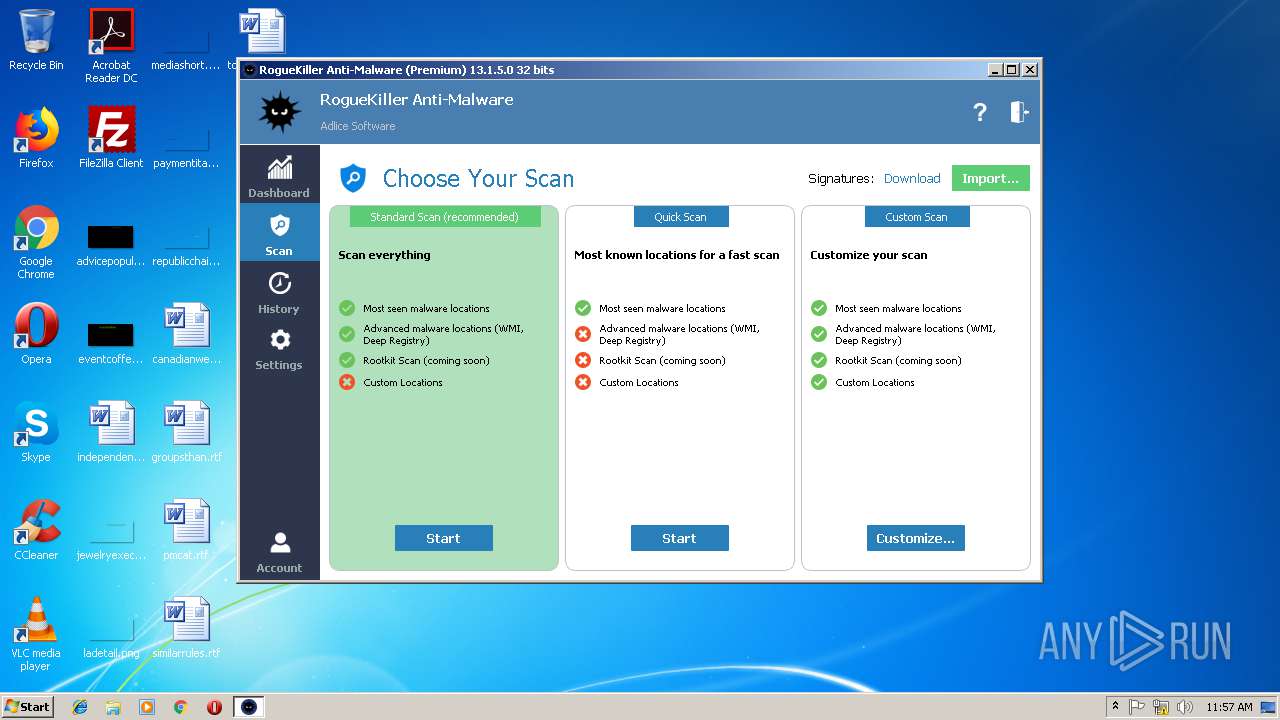Open Internet Explorer from taskbar
The height and width of the screenshot is (720, 1280).
point(80,707)
